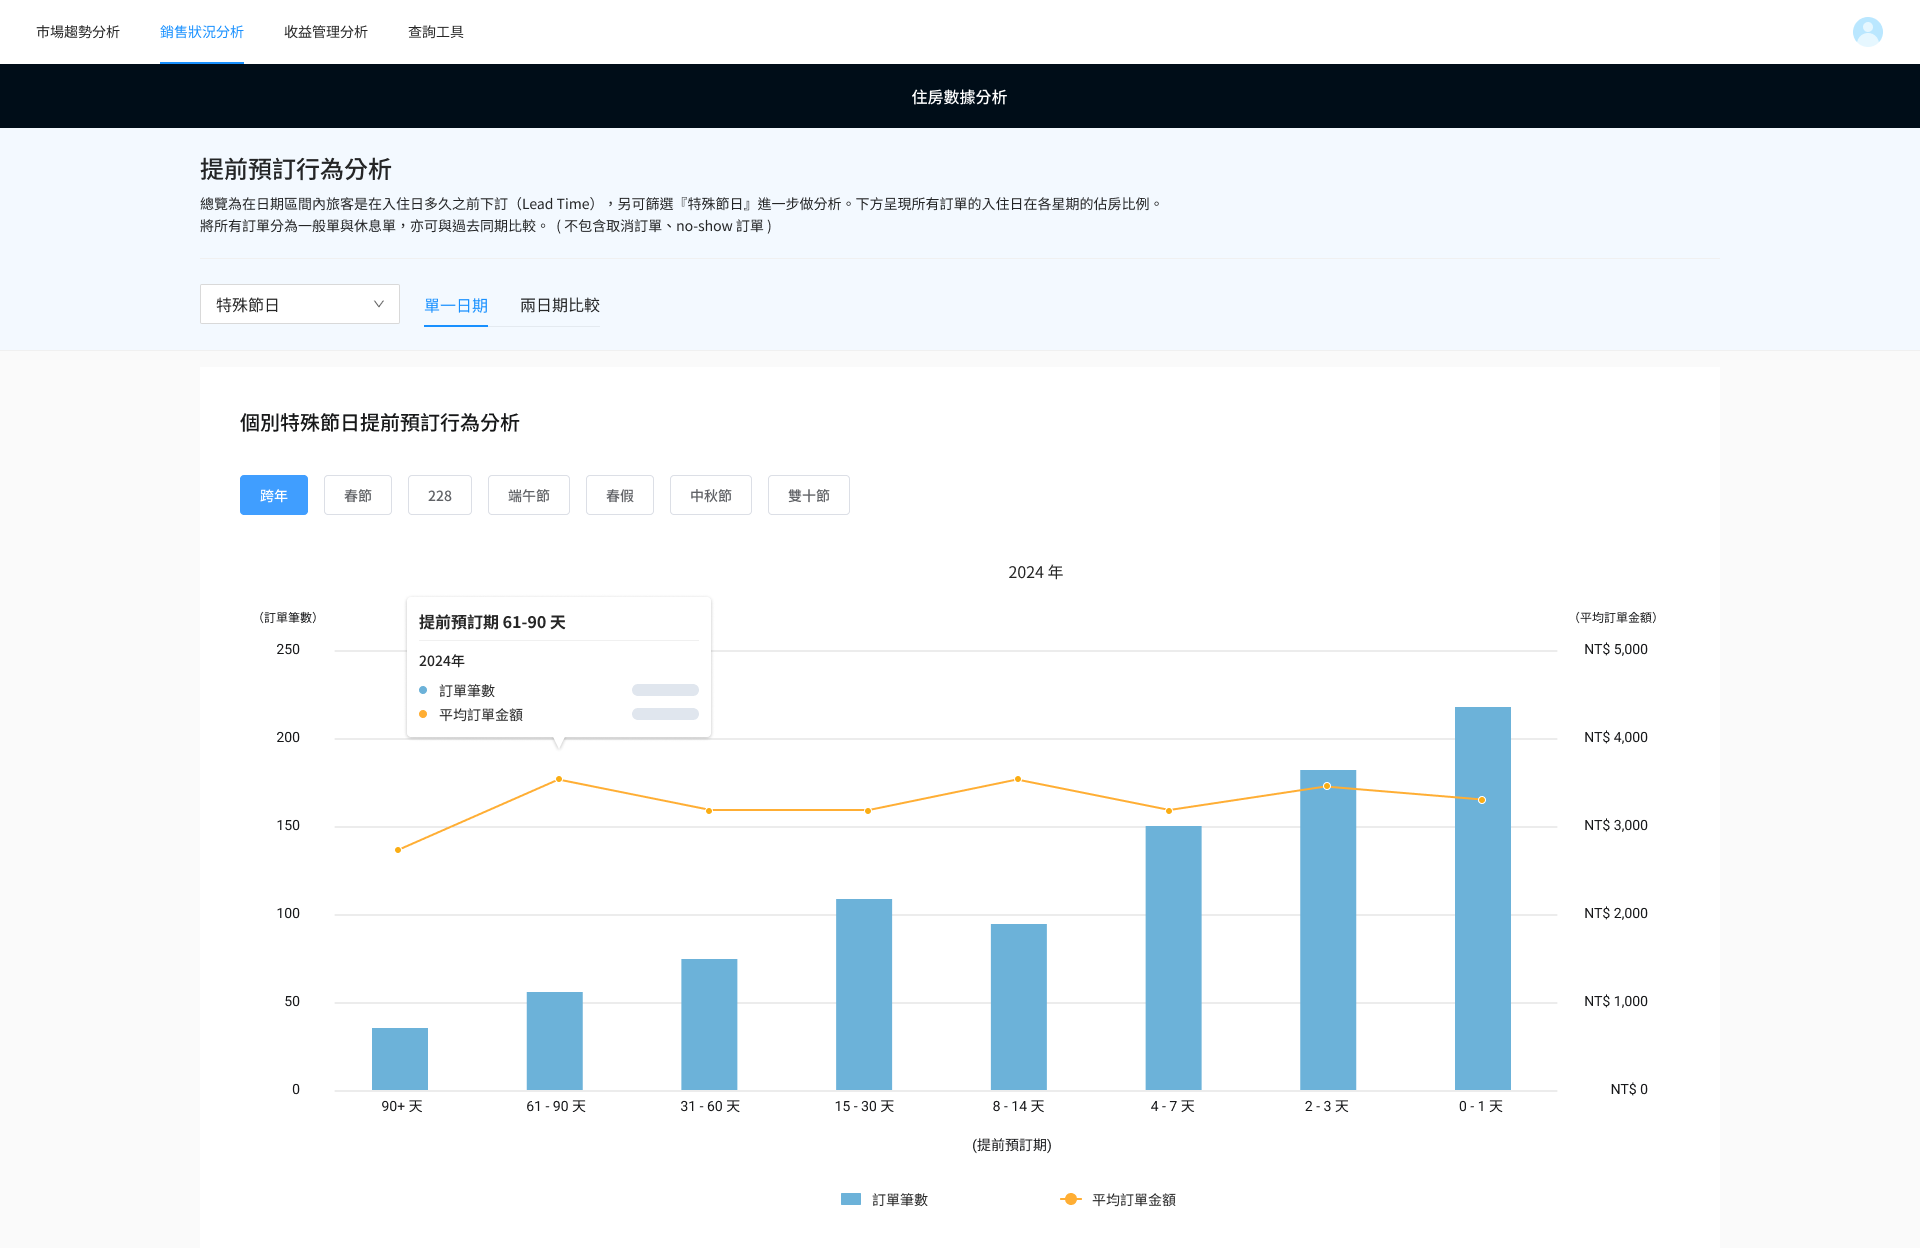Switch to the 單一日期 tab
Image resolution: width=1920 pixels, height=1248 pixels.
[x=456, y=305]
